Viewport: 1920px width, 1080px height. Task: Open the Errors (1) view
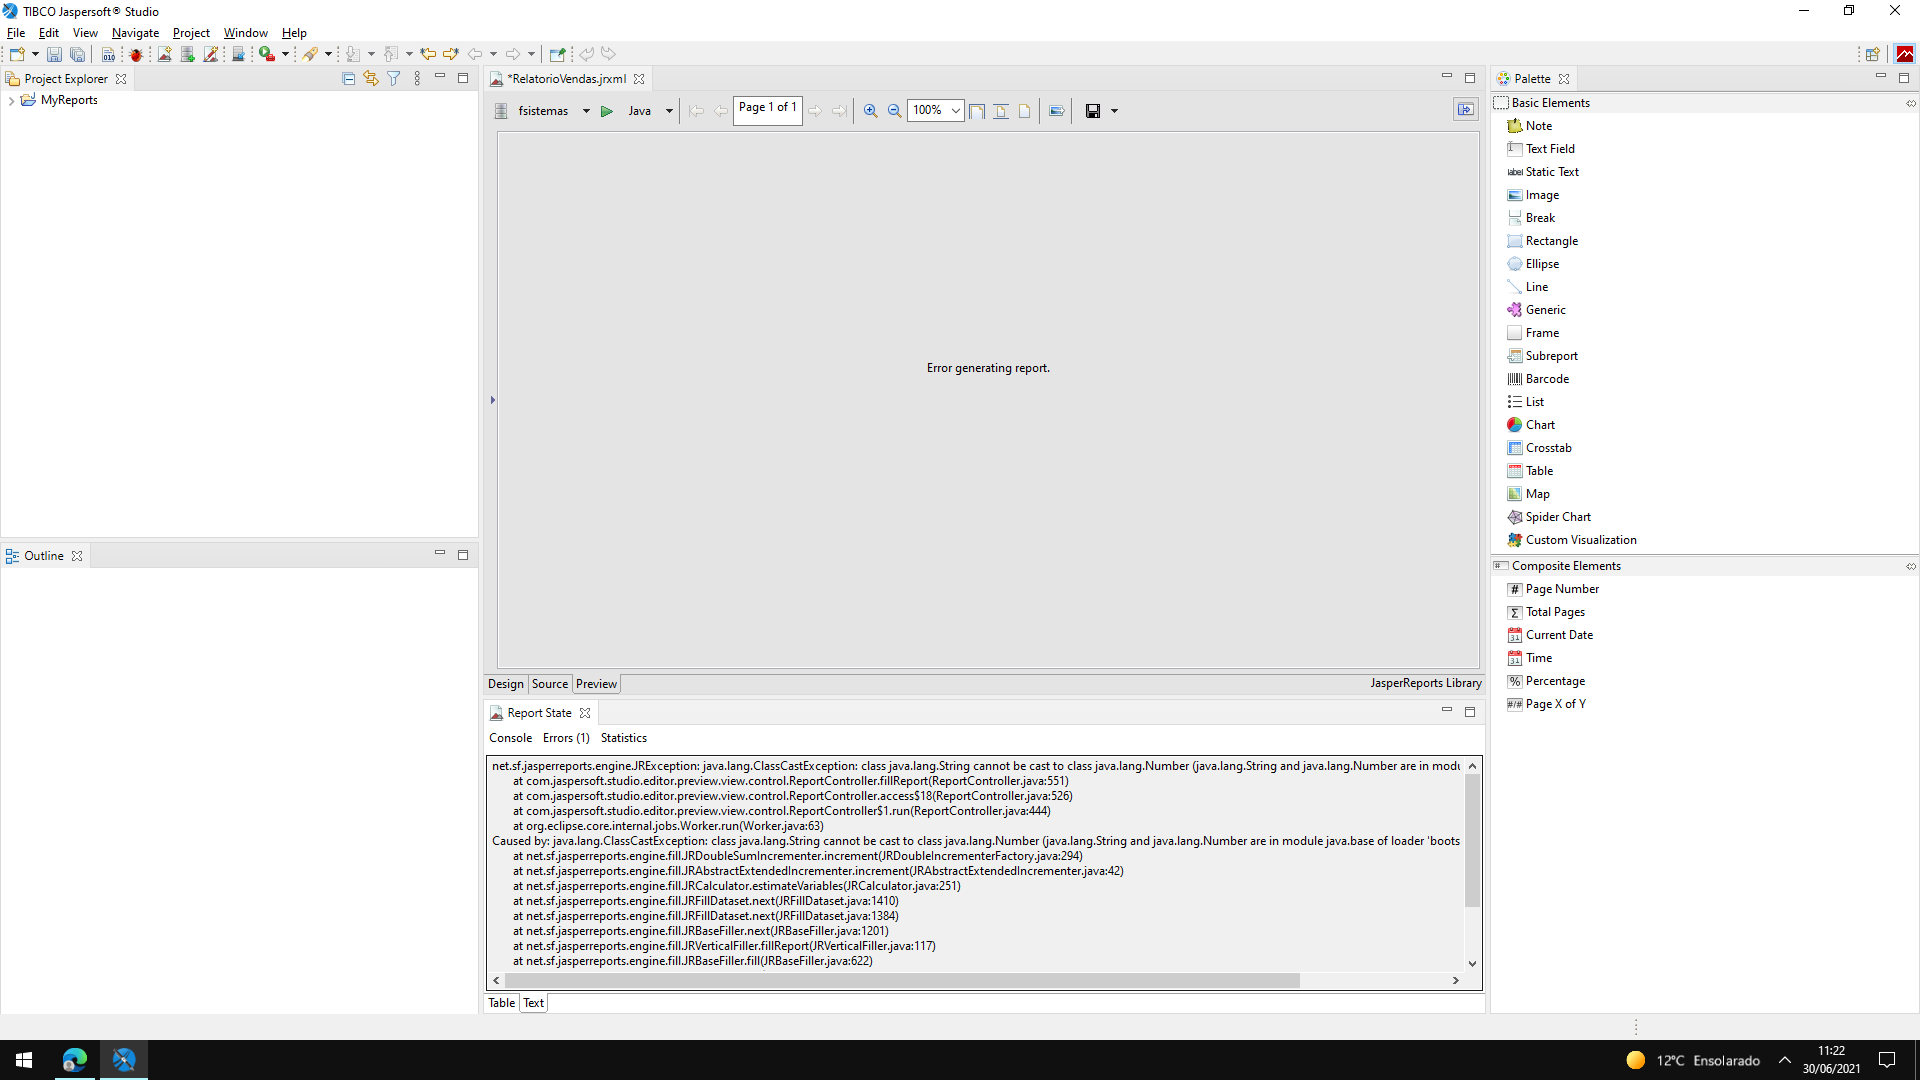pos(566,738)
